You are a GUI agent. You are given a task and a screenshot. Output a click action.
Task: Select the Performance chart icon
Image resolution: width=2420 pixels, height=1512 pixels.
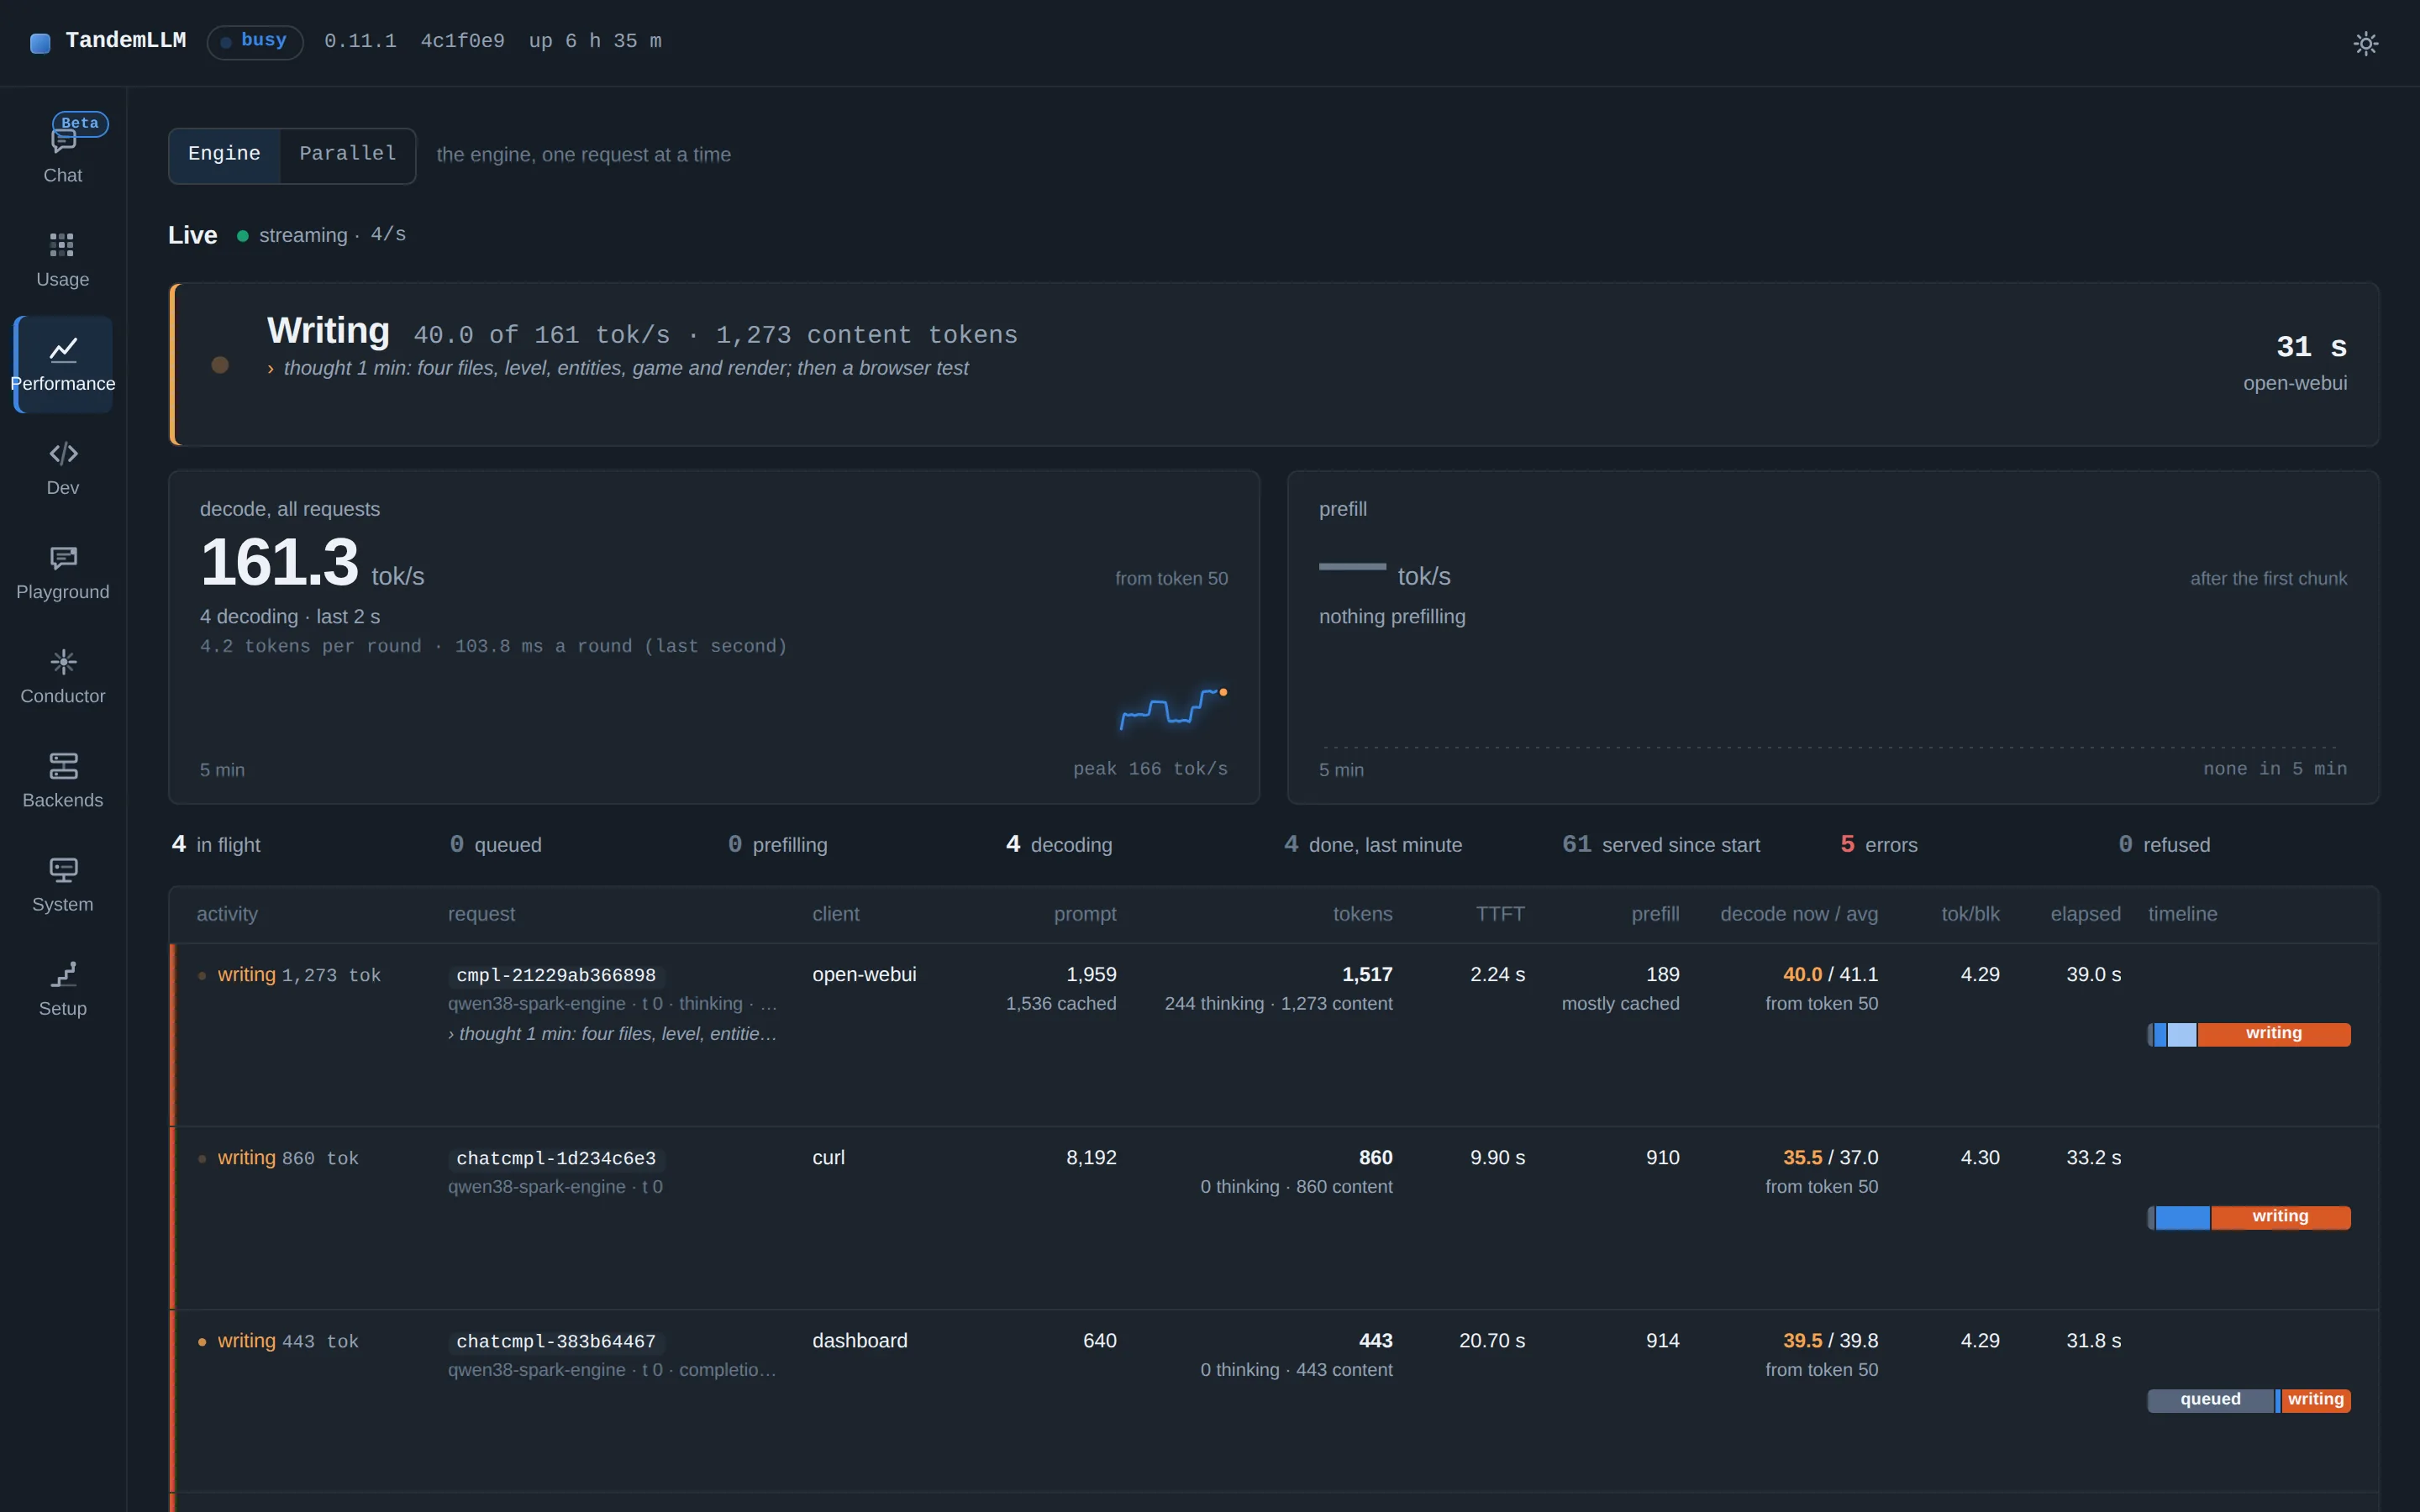[x=63, y=349]
